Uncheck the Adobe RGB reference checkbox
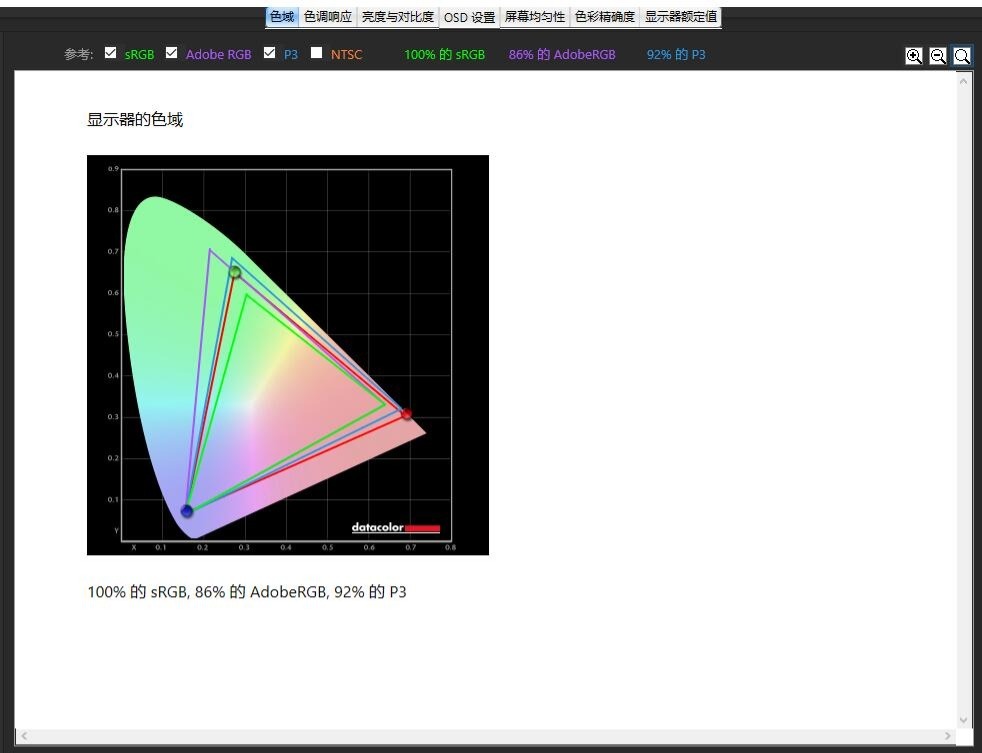Image resolution: width=982 pixels, height=753 pixels. click(172, 53)
